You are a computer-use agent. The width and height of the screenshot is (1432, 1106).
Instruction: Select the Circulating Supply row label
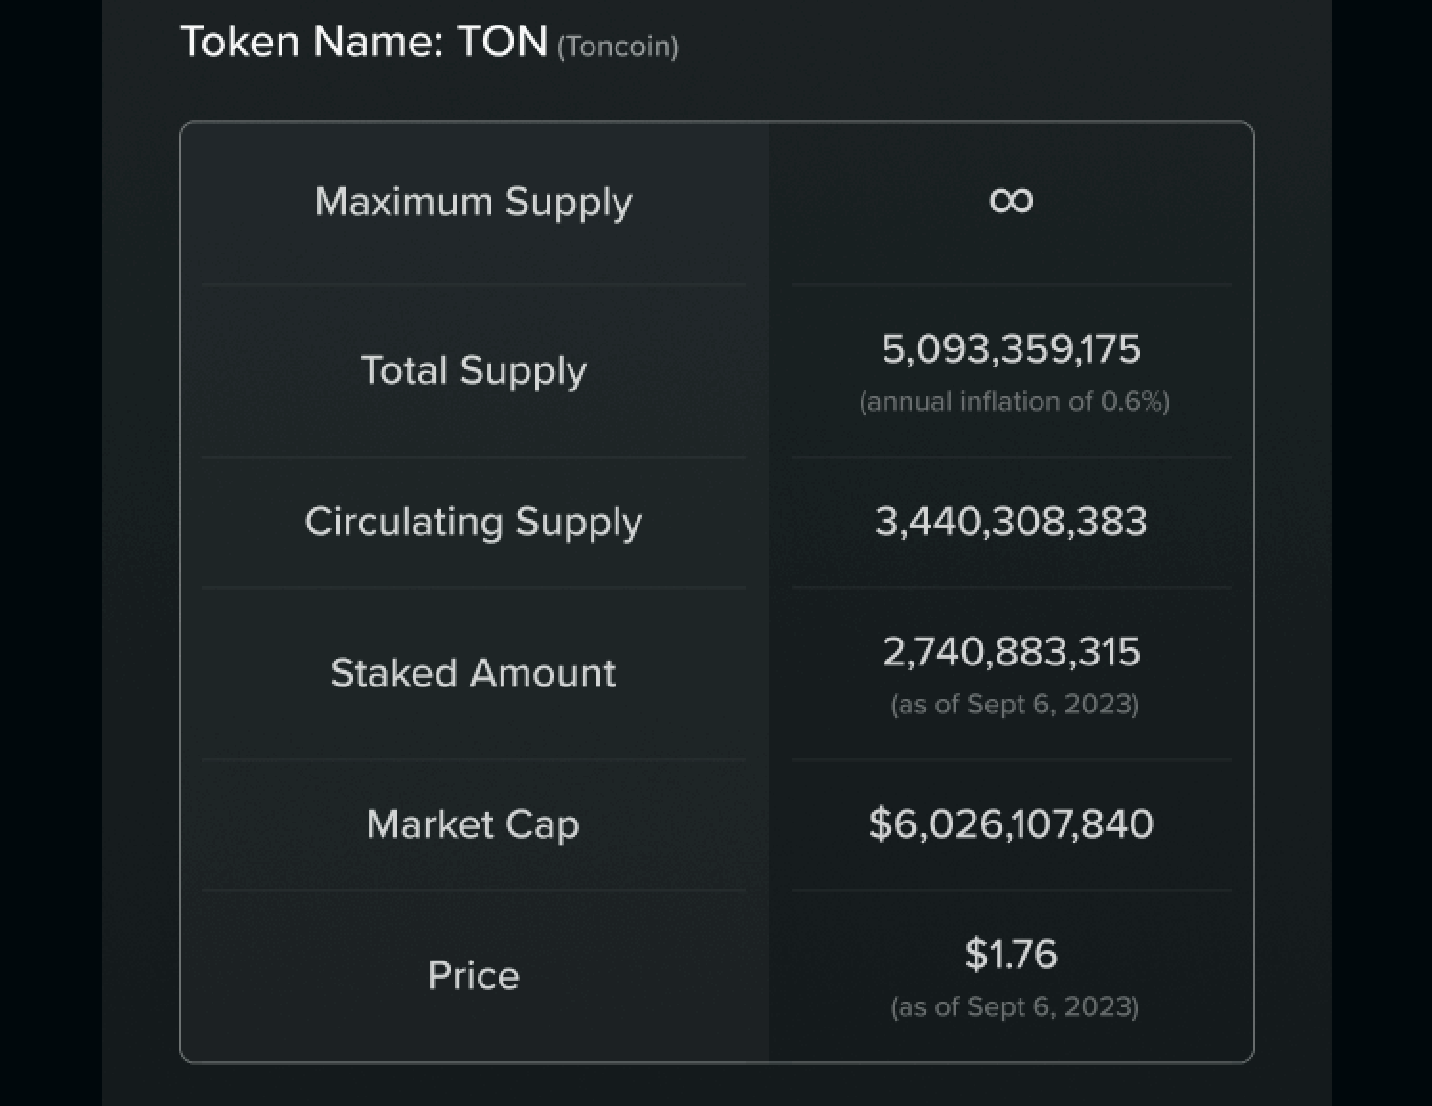tap(473, 522)
